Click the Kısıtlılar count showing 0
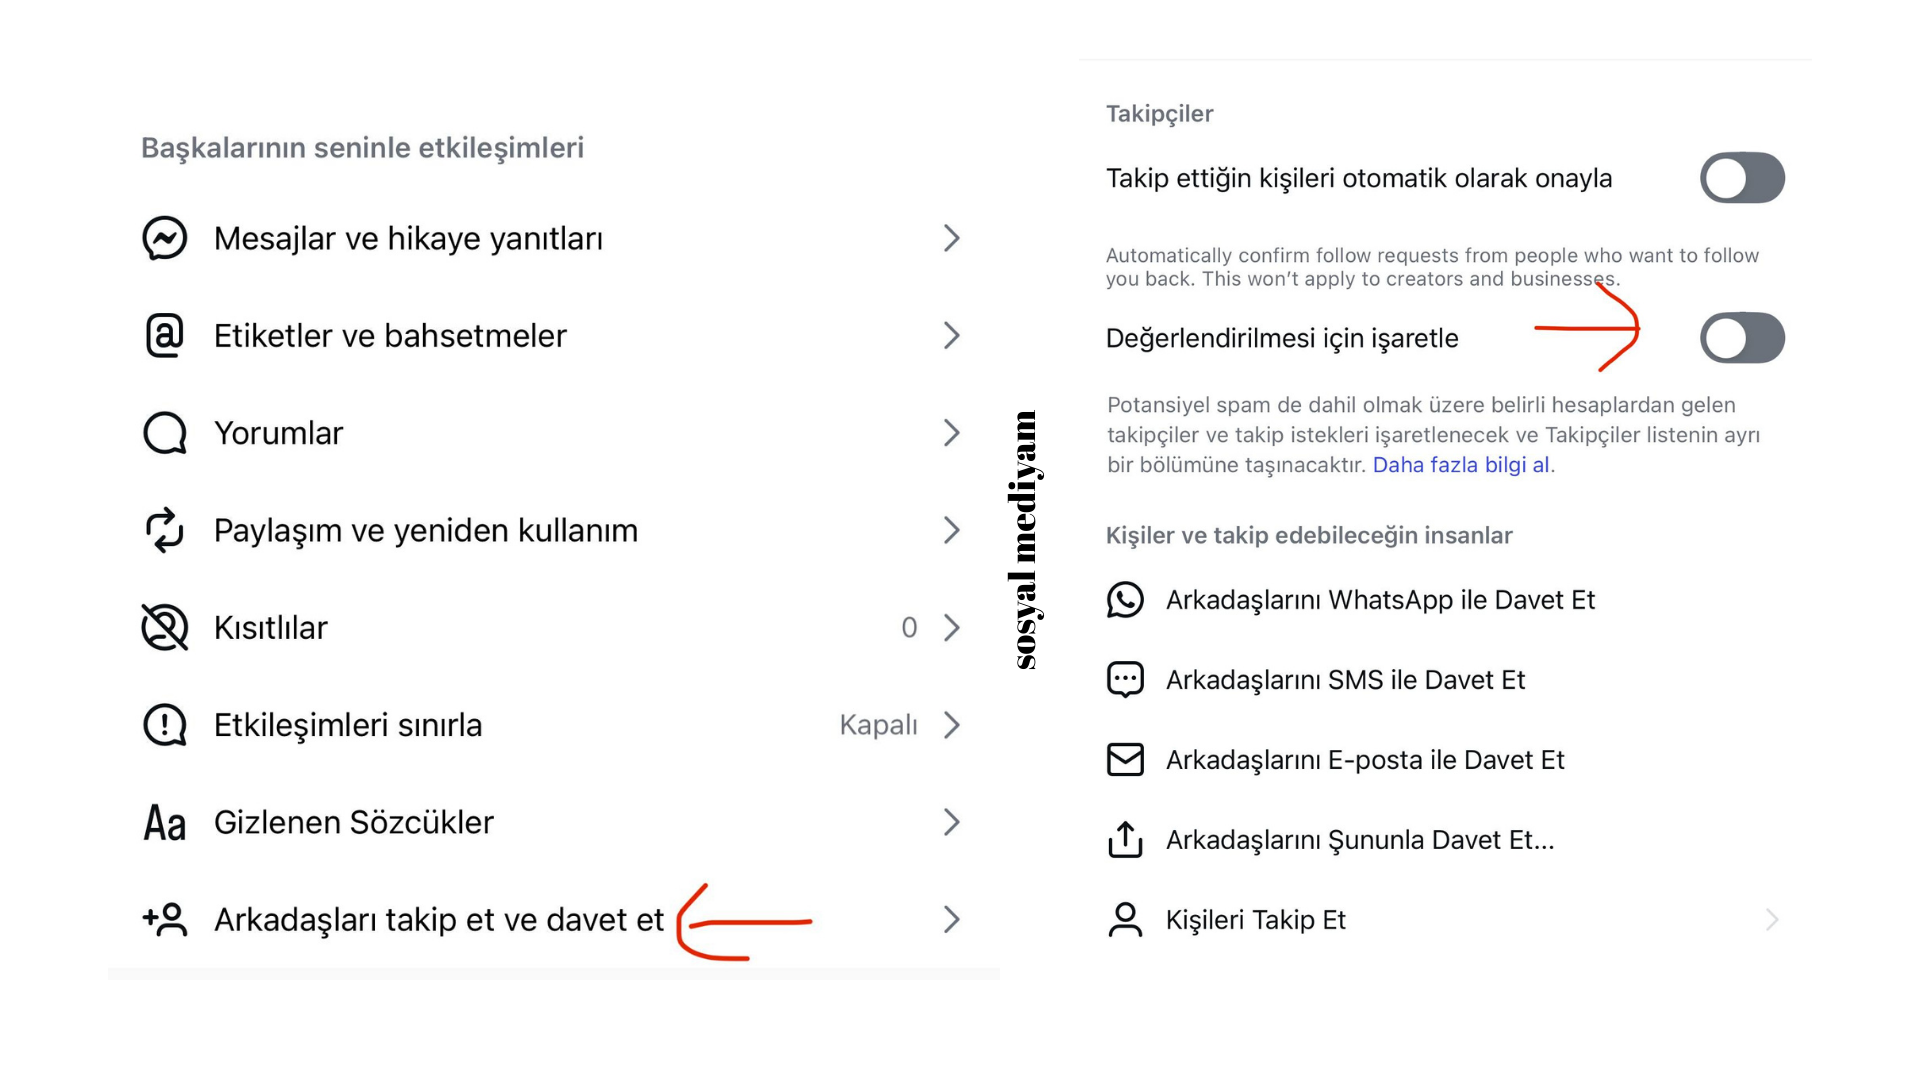Viewport: 1920px width, 1080px height. tap(909, 628)
